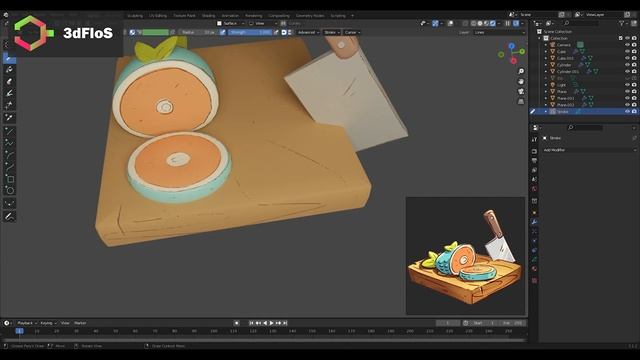Click the green brush material swatch
Image resolution: width=640 pixels, height=360 pixels.
pyautogui.click(x=156, y=32)
